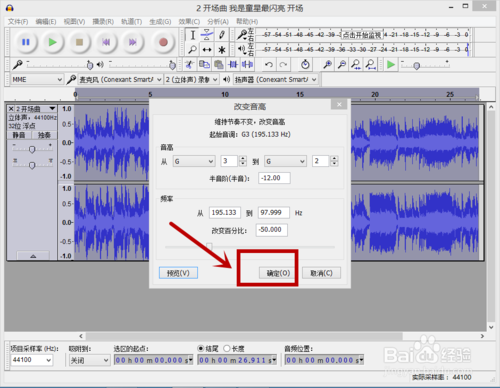Click the percent change slider in dialog

coord(250,247)
